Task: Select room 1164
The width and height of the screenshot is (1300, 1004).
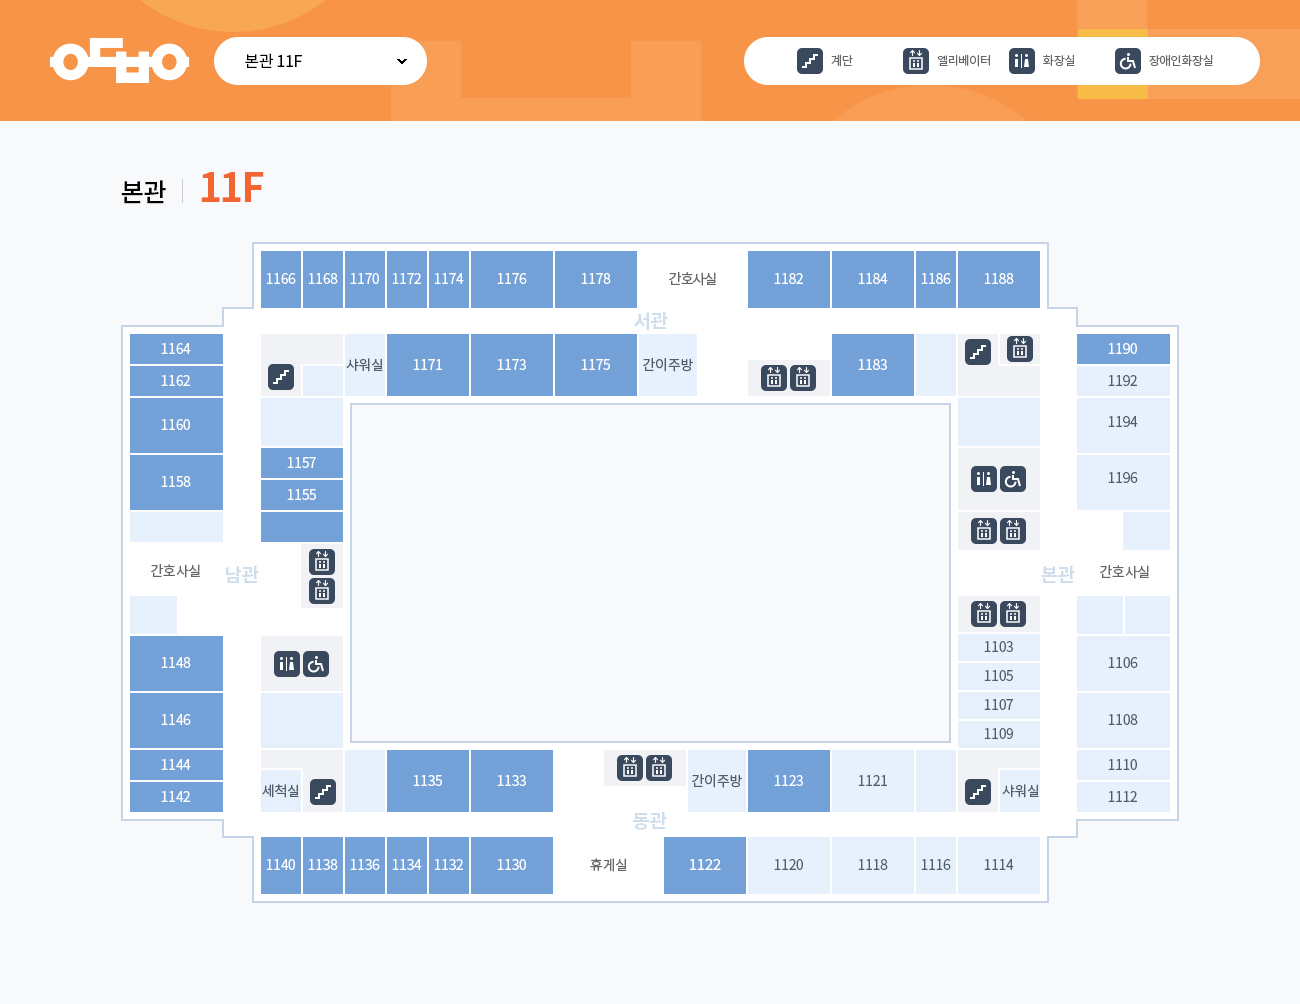Action: coord(176,349)
